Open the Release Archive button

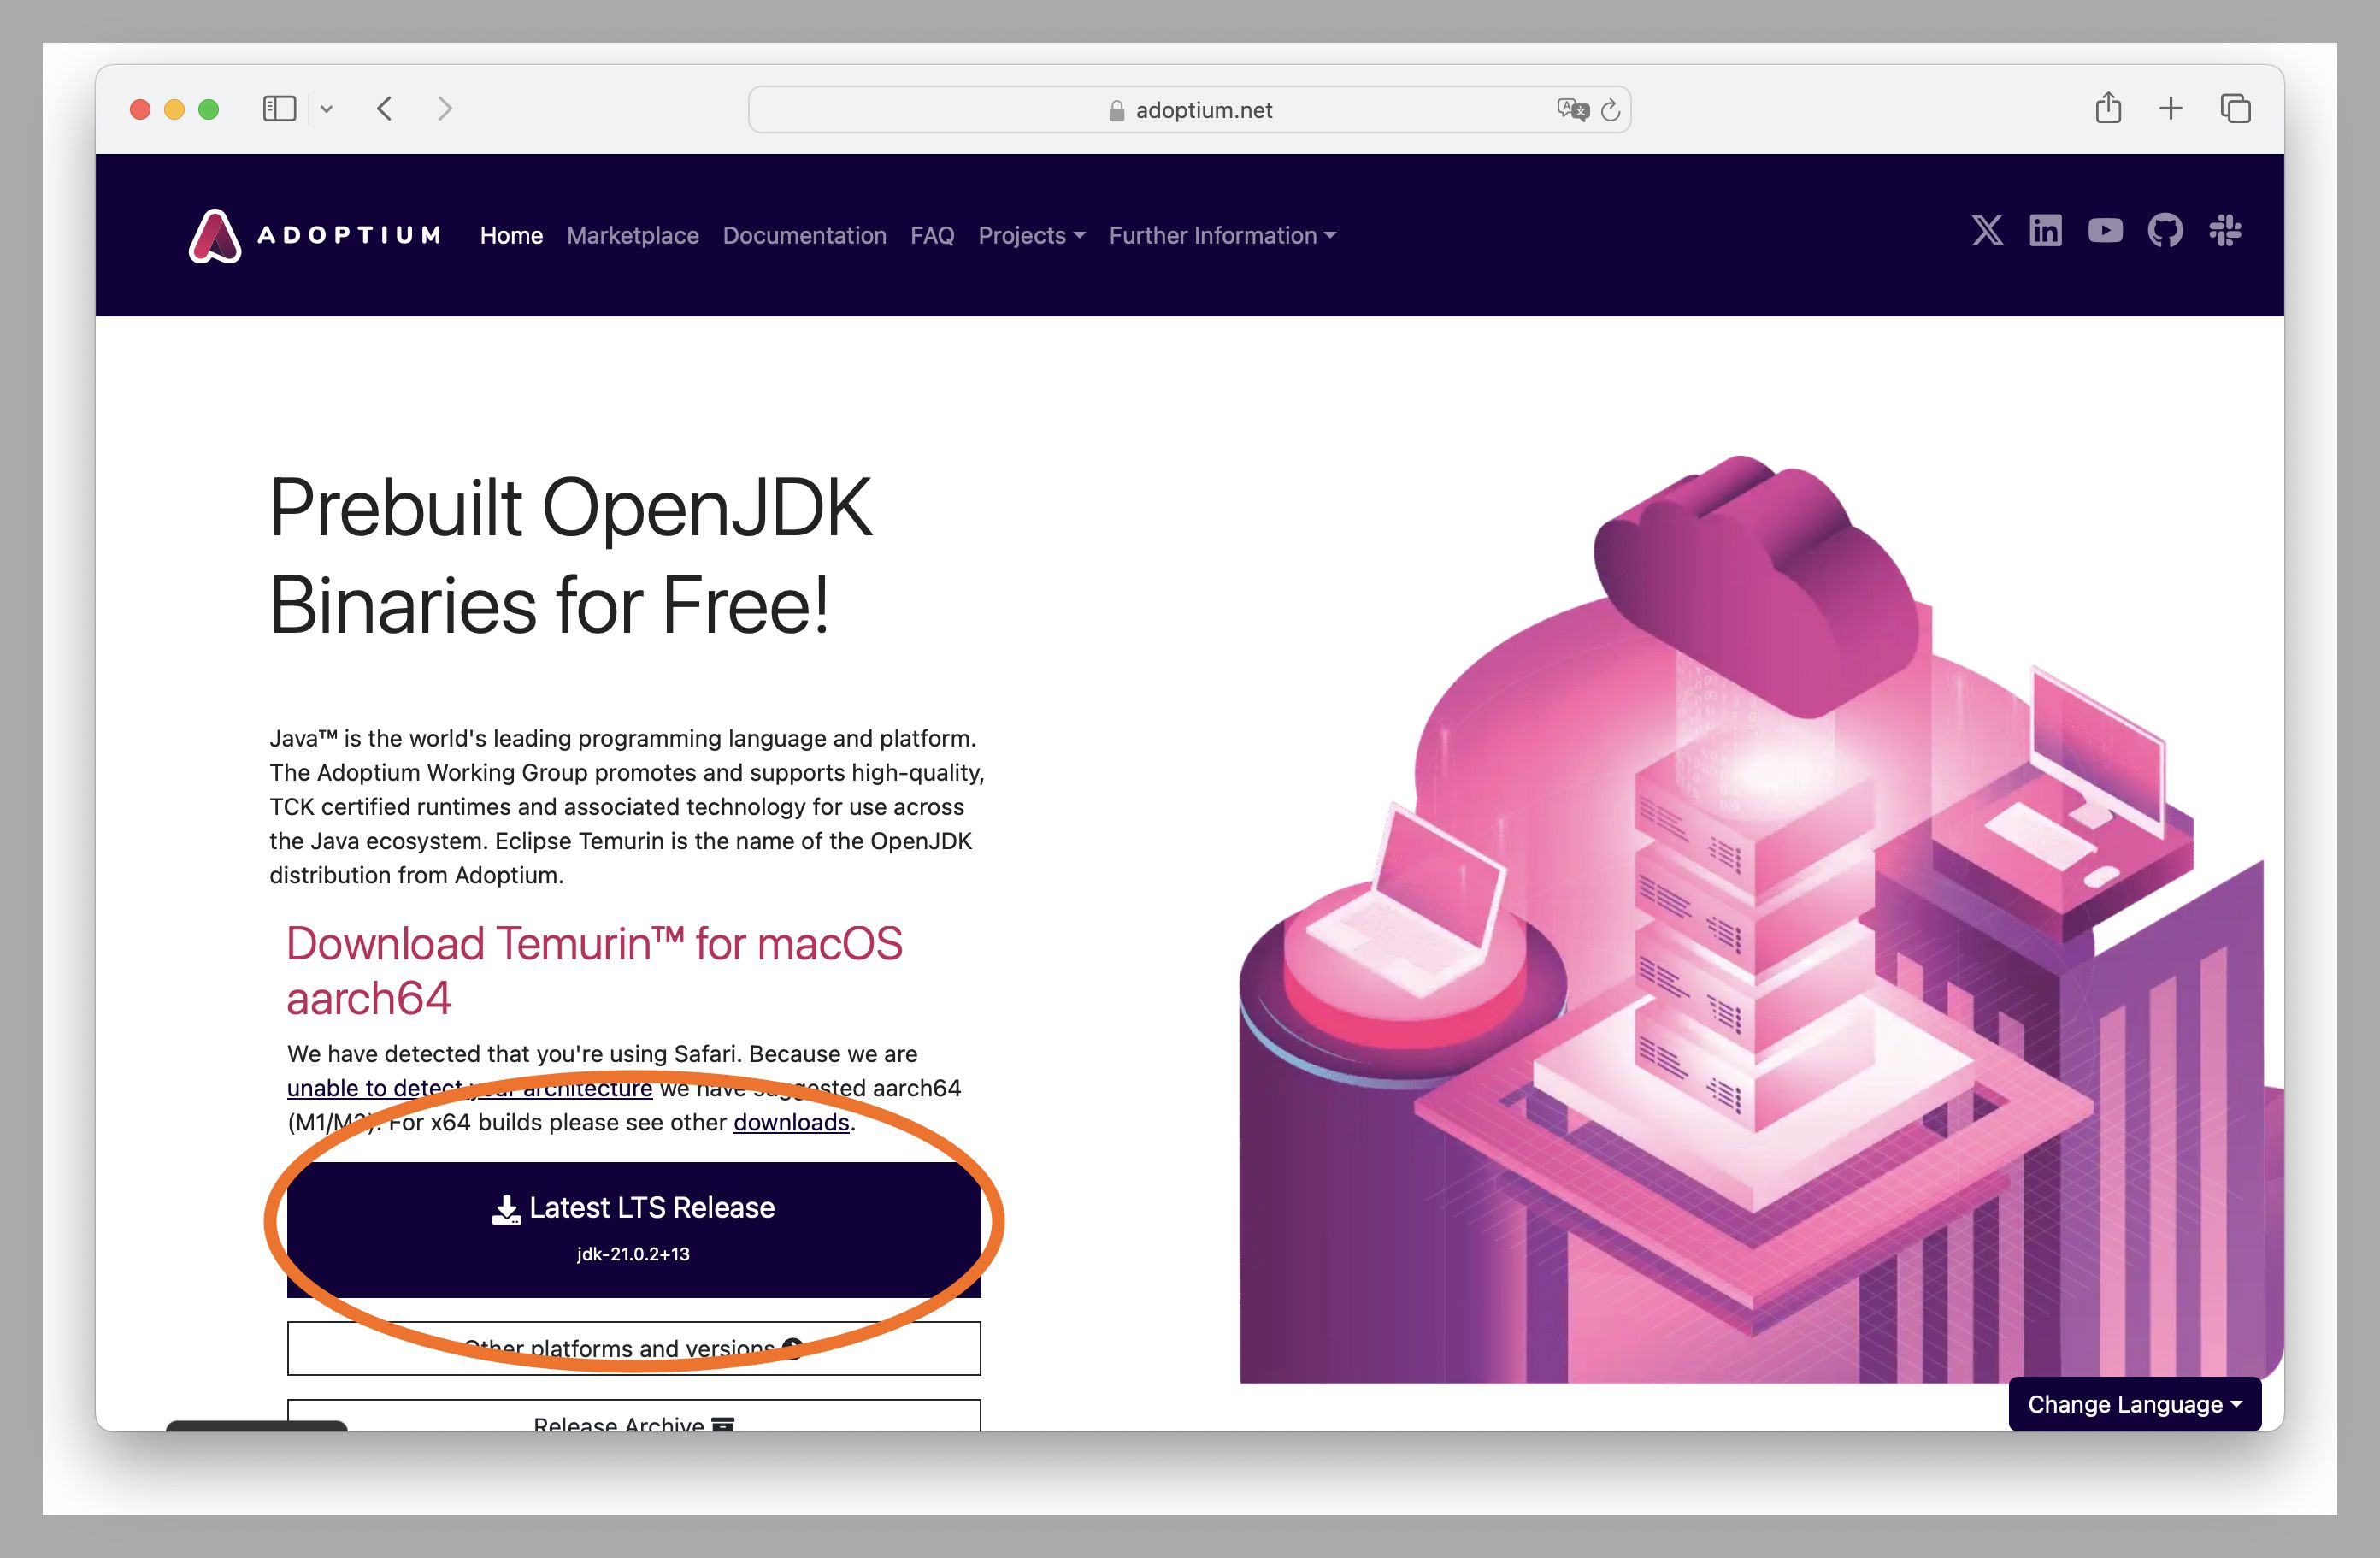pos(633,1415)
